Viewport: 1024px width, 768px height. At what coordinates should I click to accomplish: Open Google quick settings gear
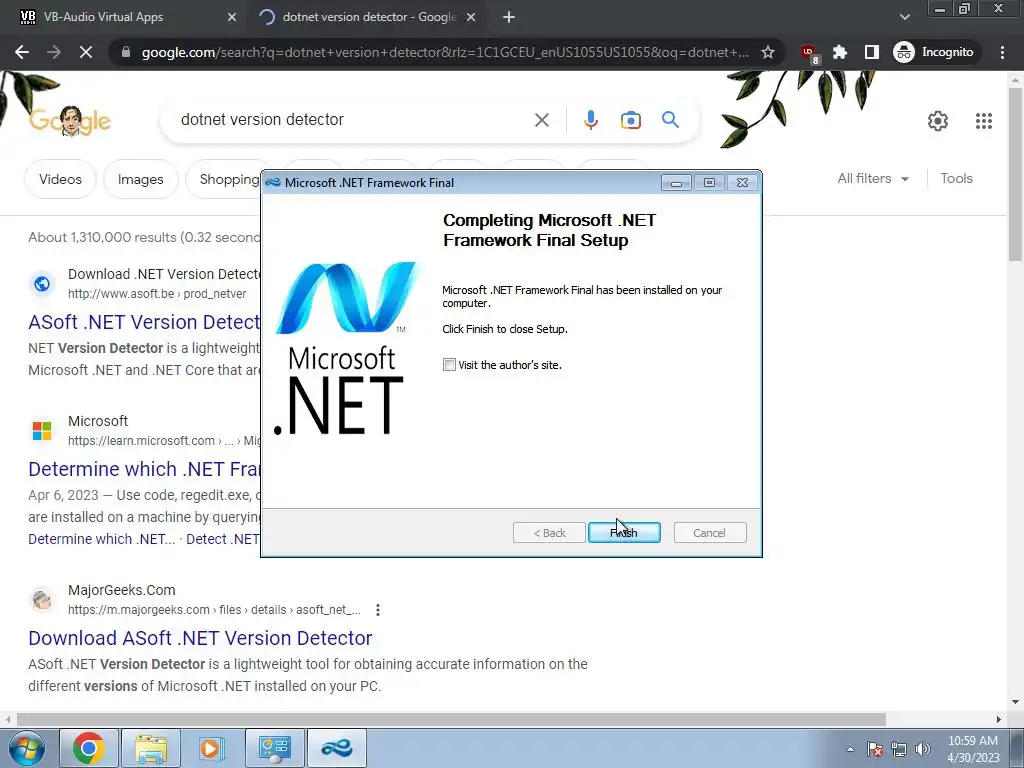click(x=938, y=121)
